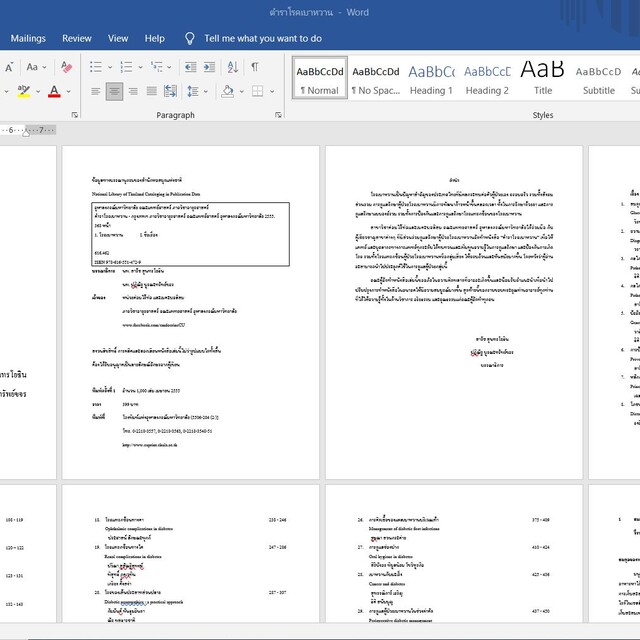The width and height of the screenshot is (640, 640).
Task: Switch to the Review tab
Action: pos(77,38)
